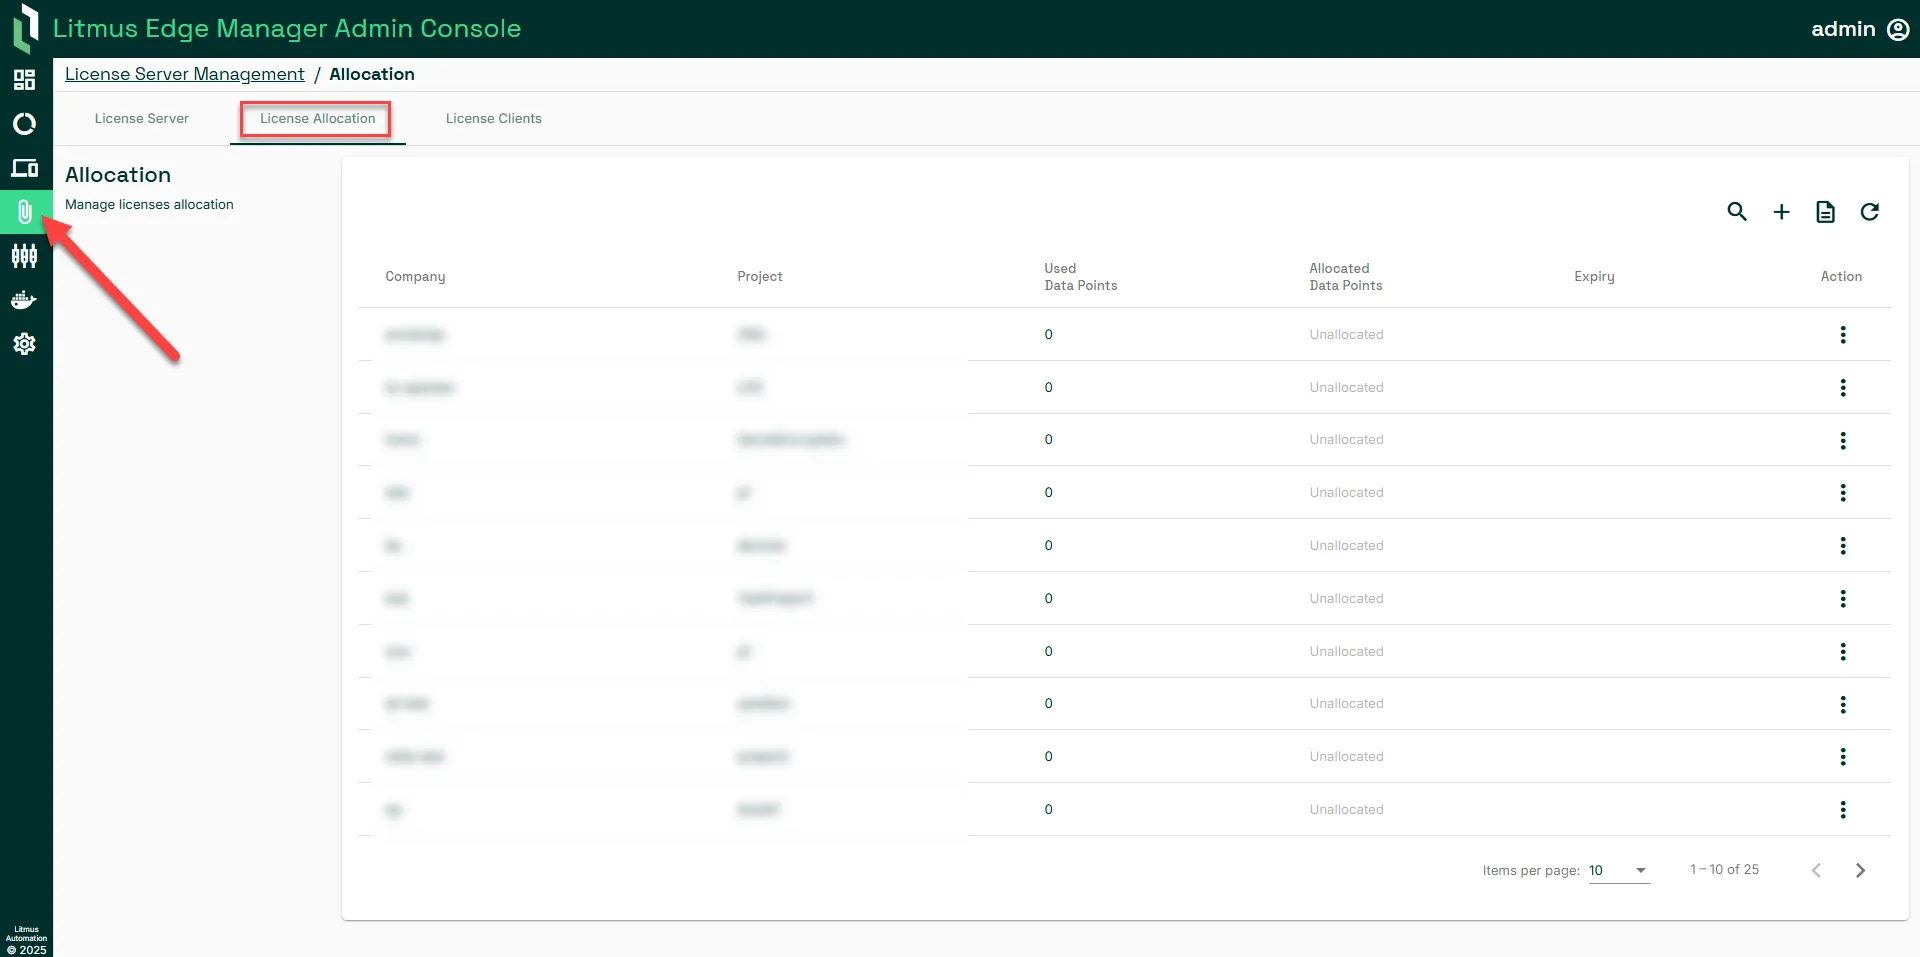
Task: Click the circular ring sidebar icon
Action: [x=24, y=124]
